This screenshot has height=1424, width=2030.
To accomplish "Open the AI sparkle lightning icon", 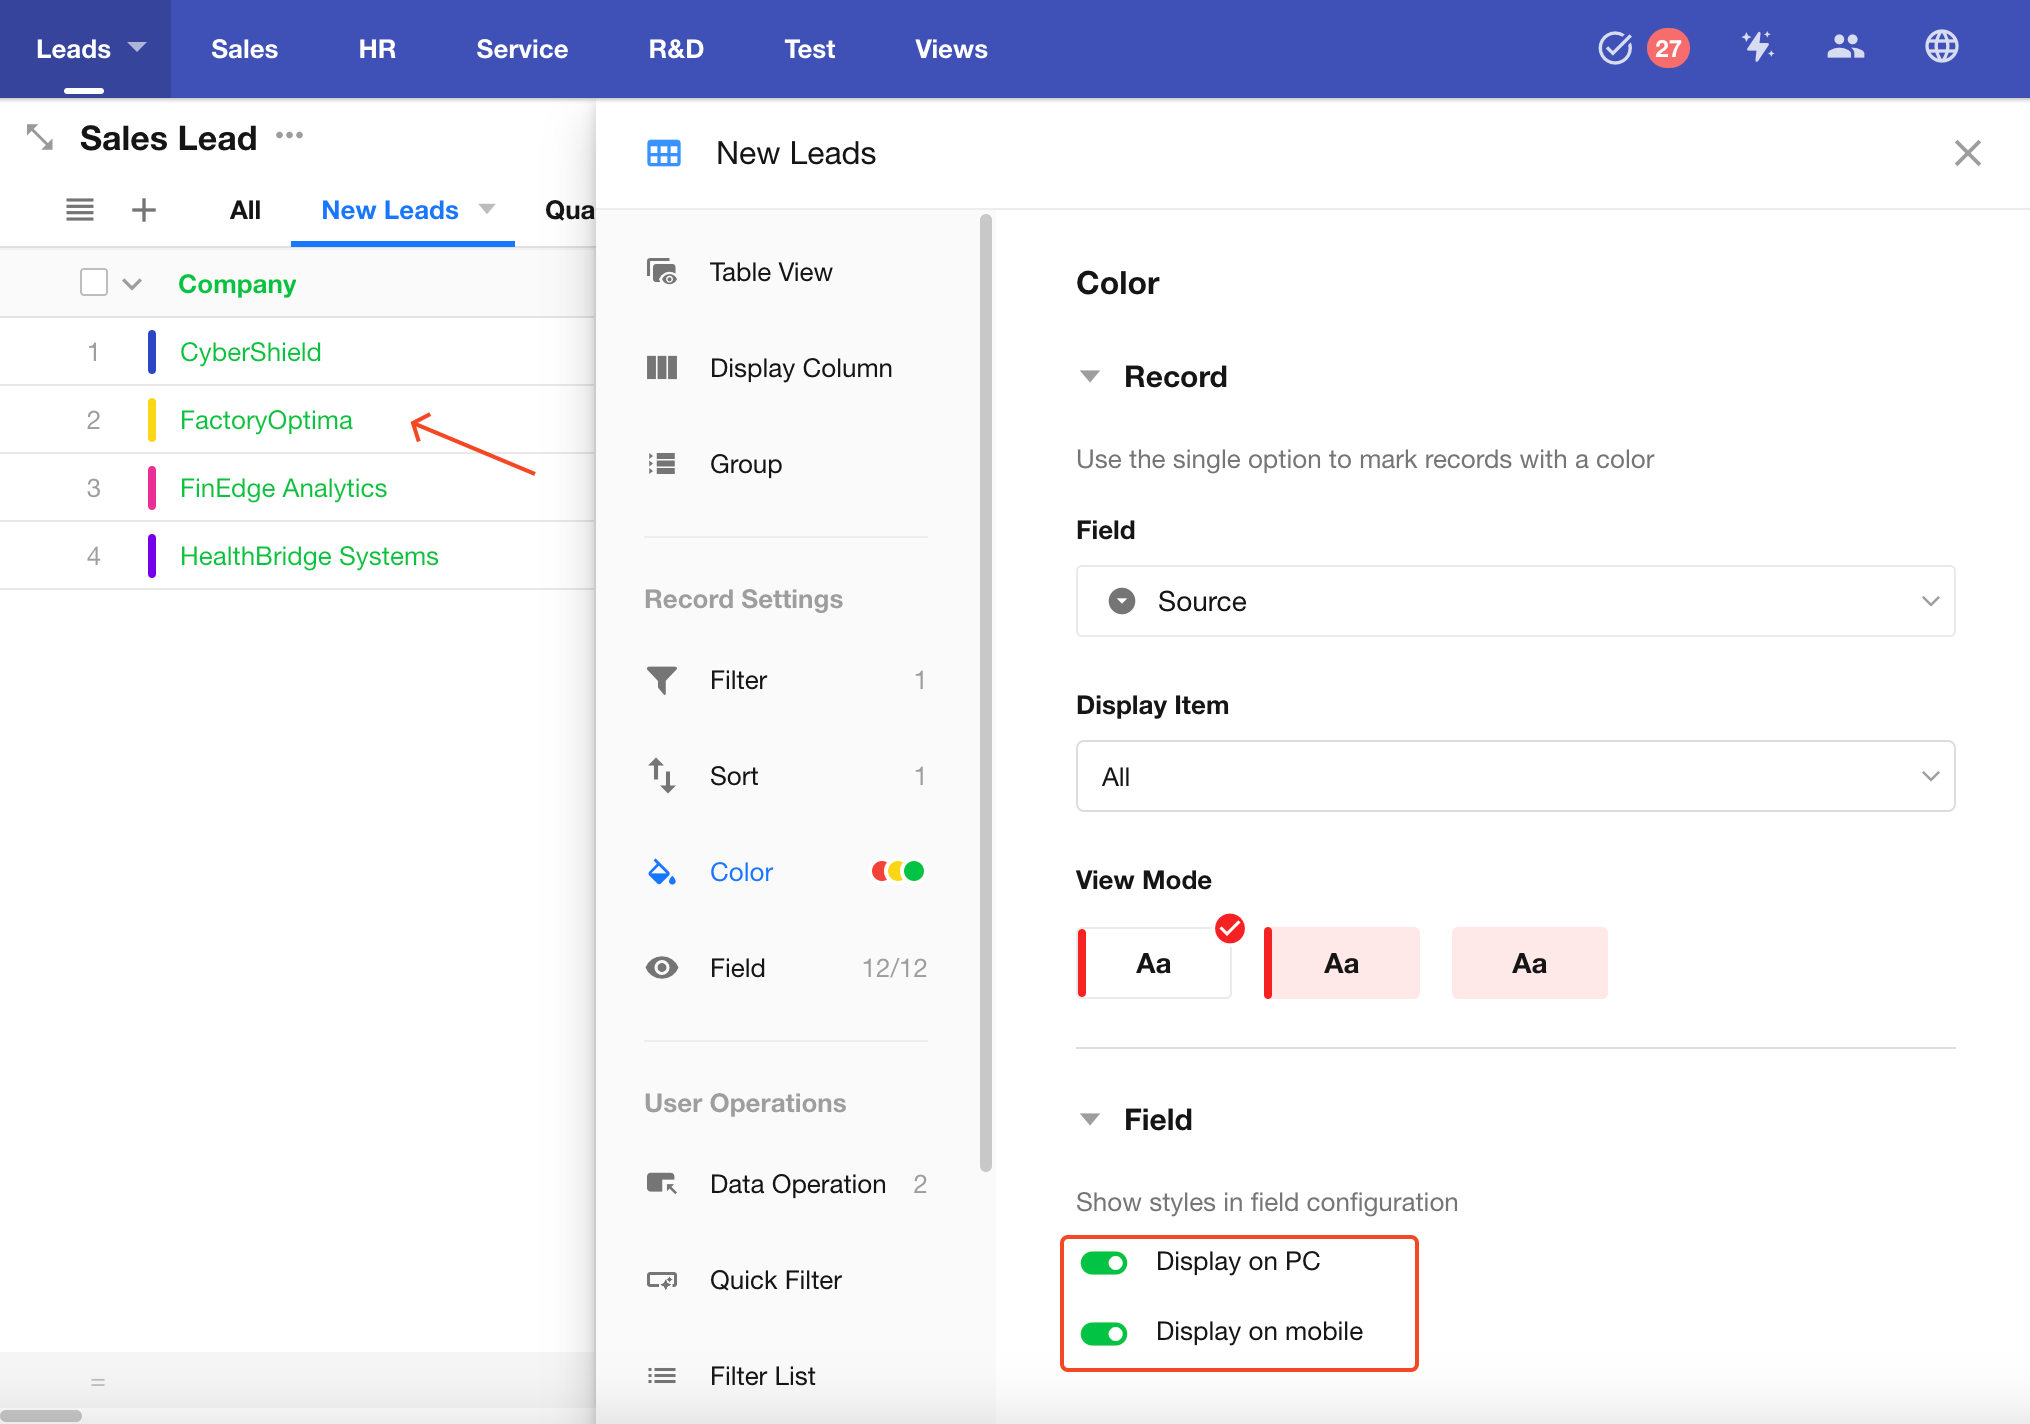I will (1757, 47).
